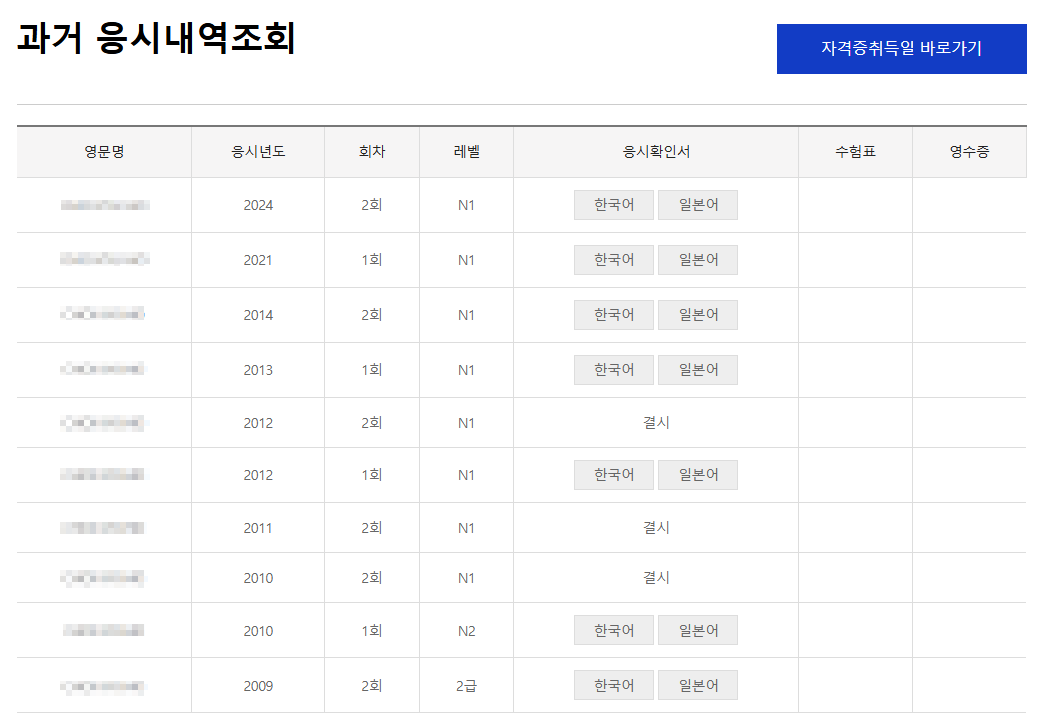Select the 2회 cell in the 2024 row
The width and height of the screenshot is (1041, 724).
click(x=372, y=206)
